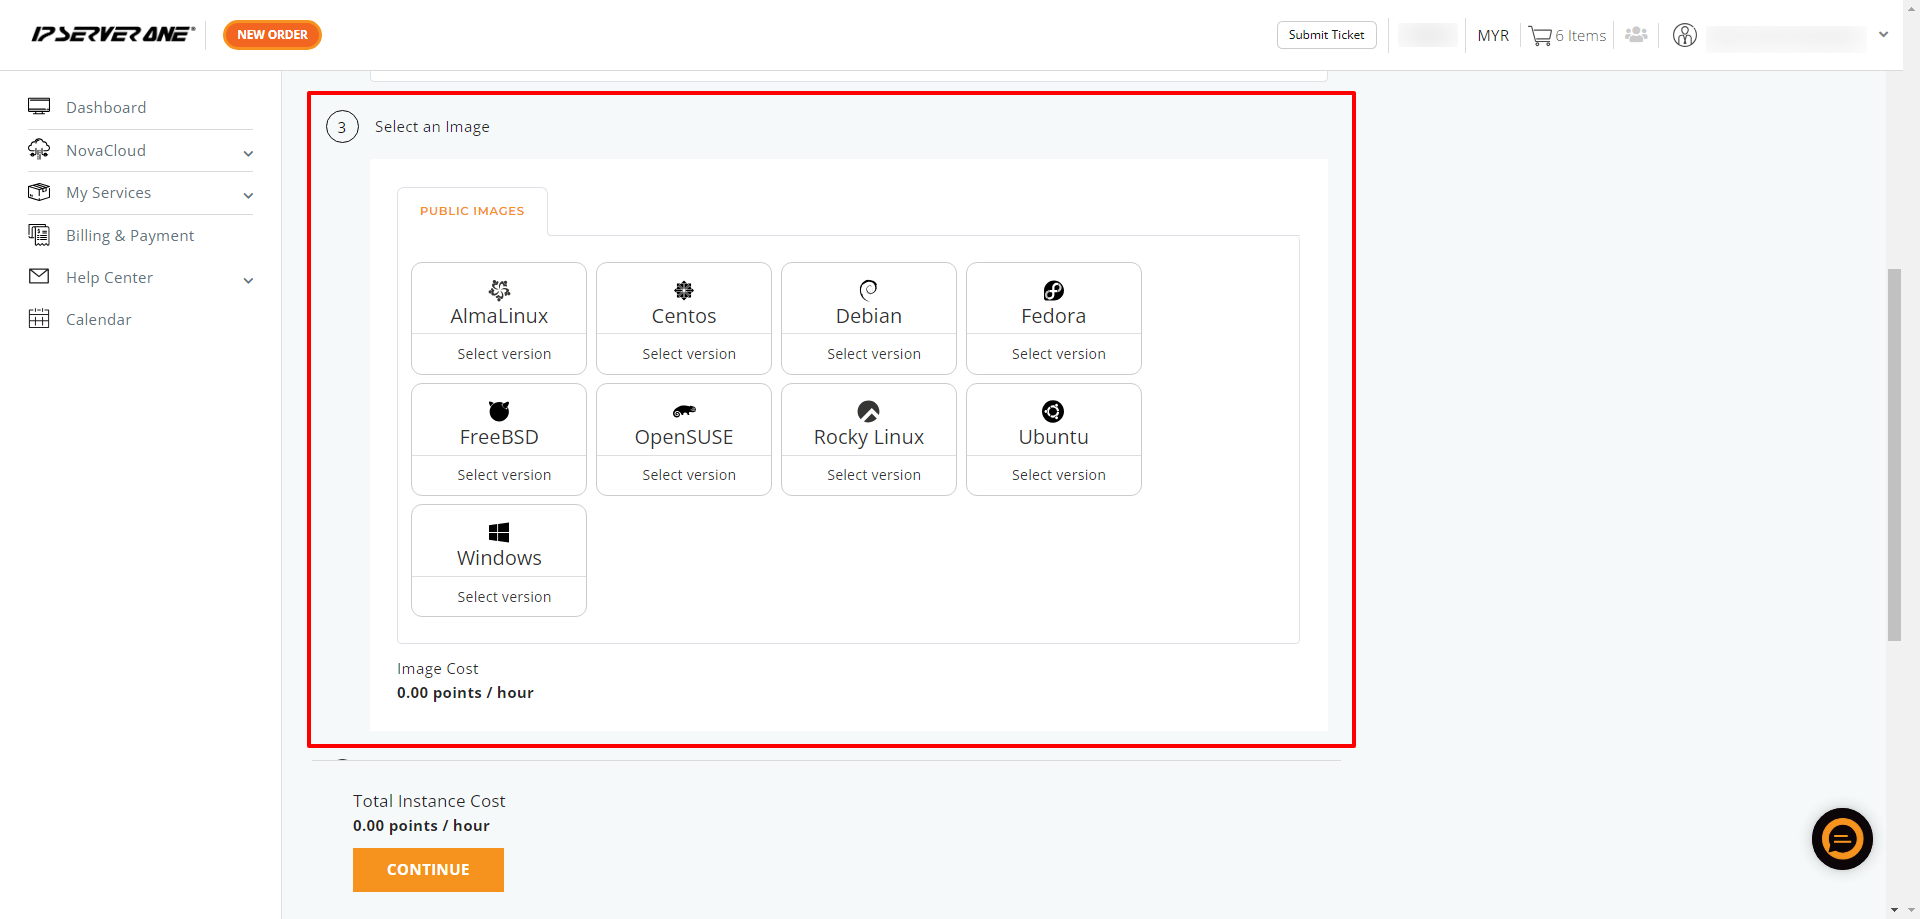Click the NovaCloud cloud icon
The width and height of the screenshot is (1920, 919).
[x=39, y=149]
